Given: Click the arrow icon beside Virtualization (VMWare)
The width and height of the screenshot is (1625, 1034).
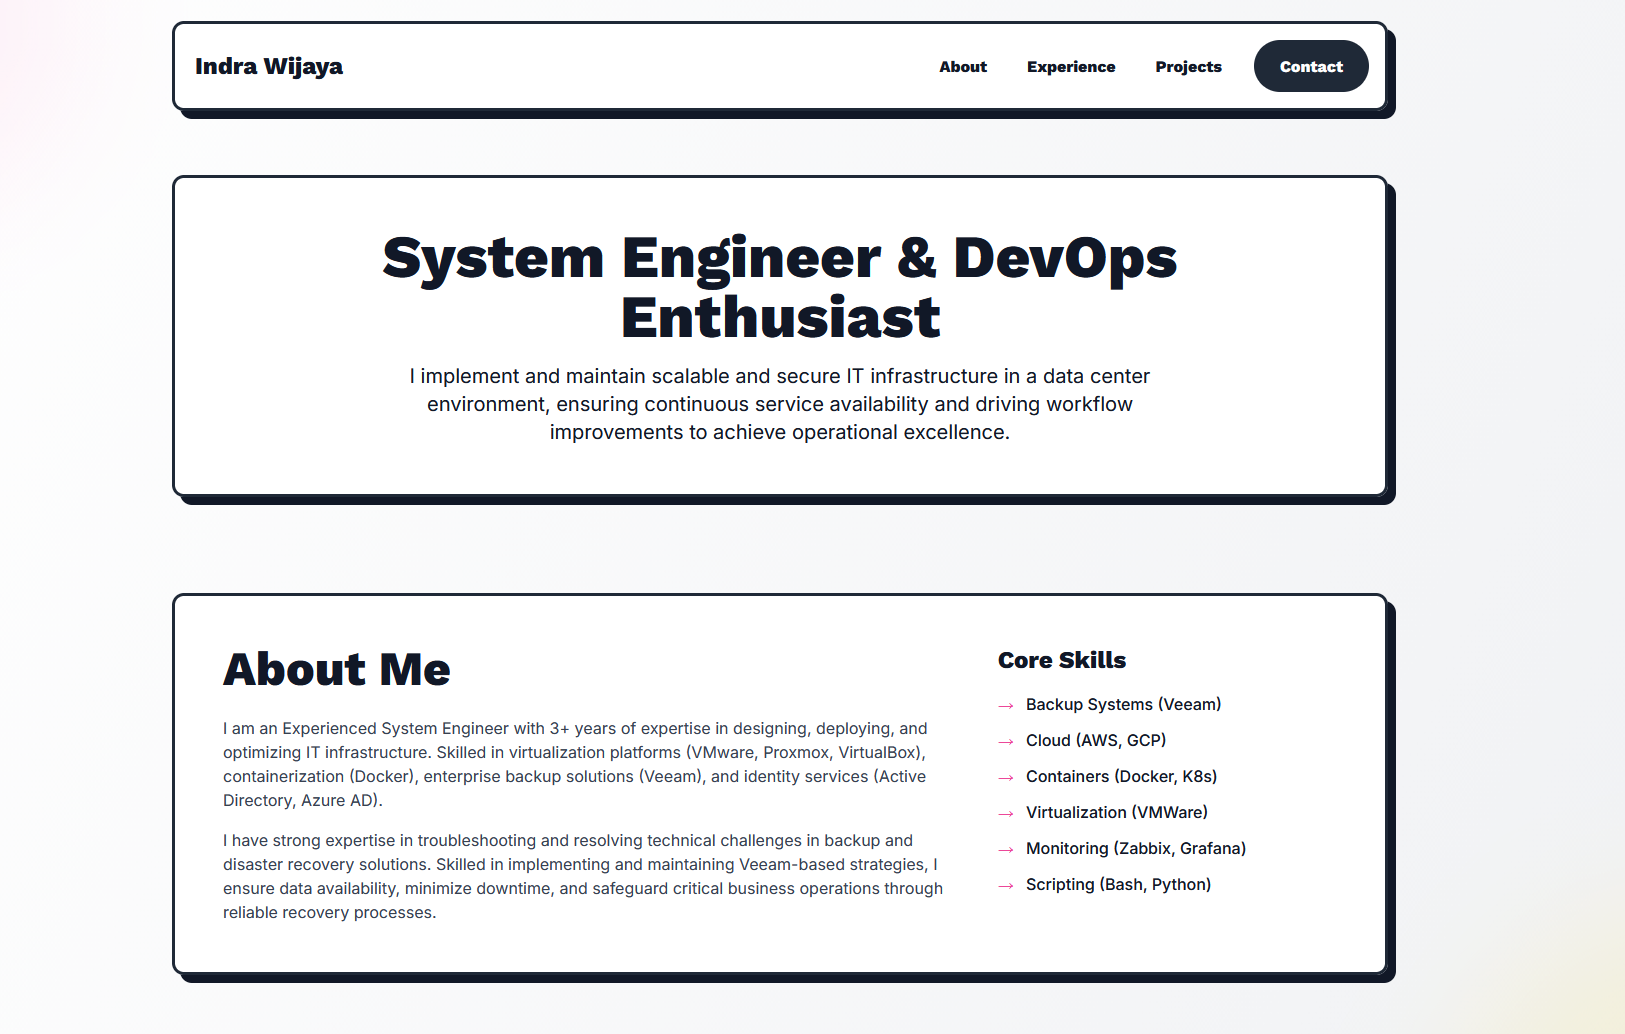Looking at the screenshot, I should pos(1006,813).
